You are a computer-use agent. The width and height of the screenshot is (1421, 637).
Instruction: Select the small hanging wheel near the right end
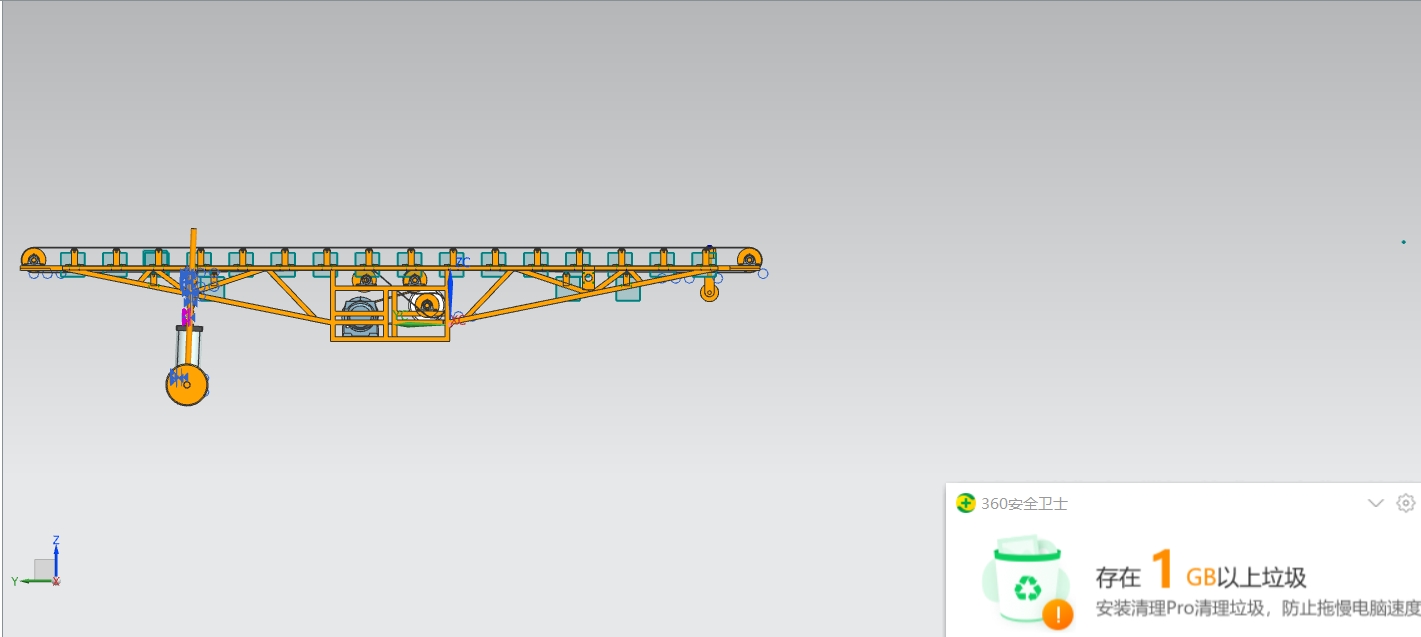pos(709,292)
